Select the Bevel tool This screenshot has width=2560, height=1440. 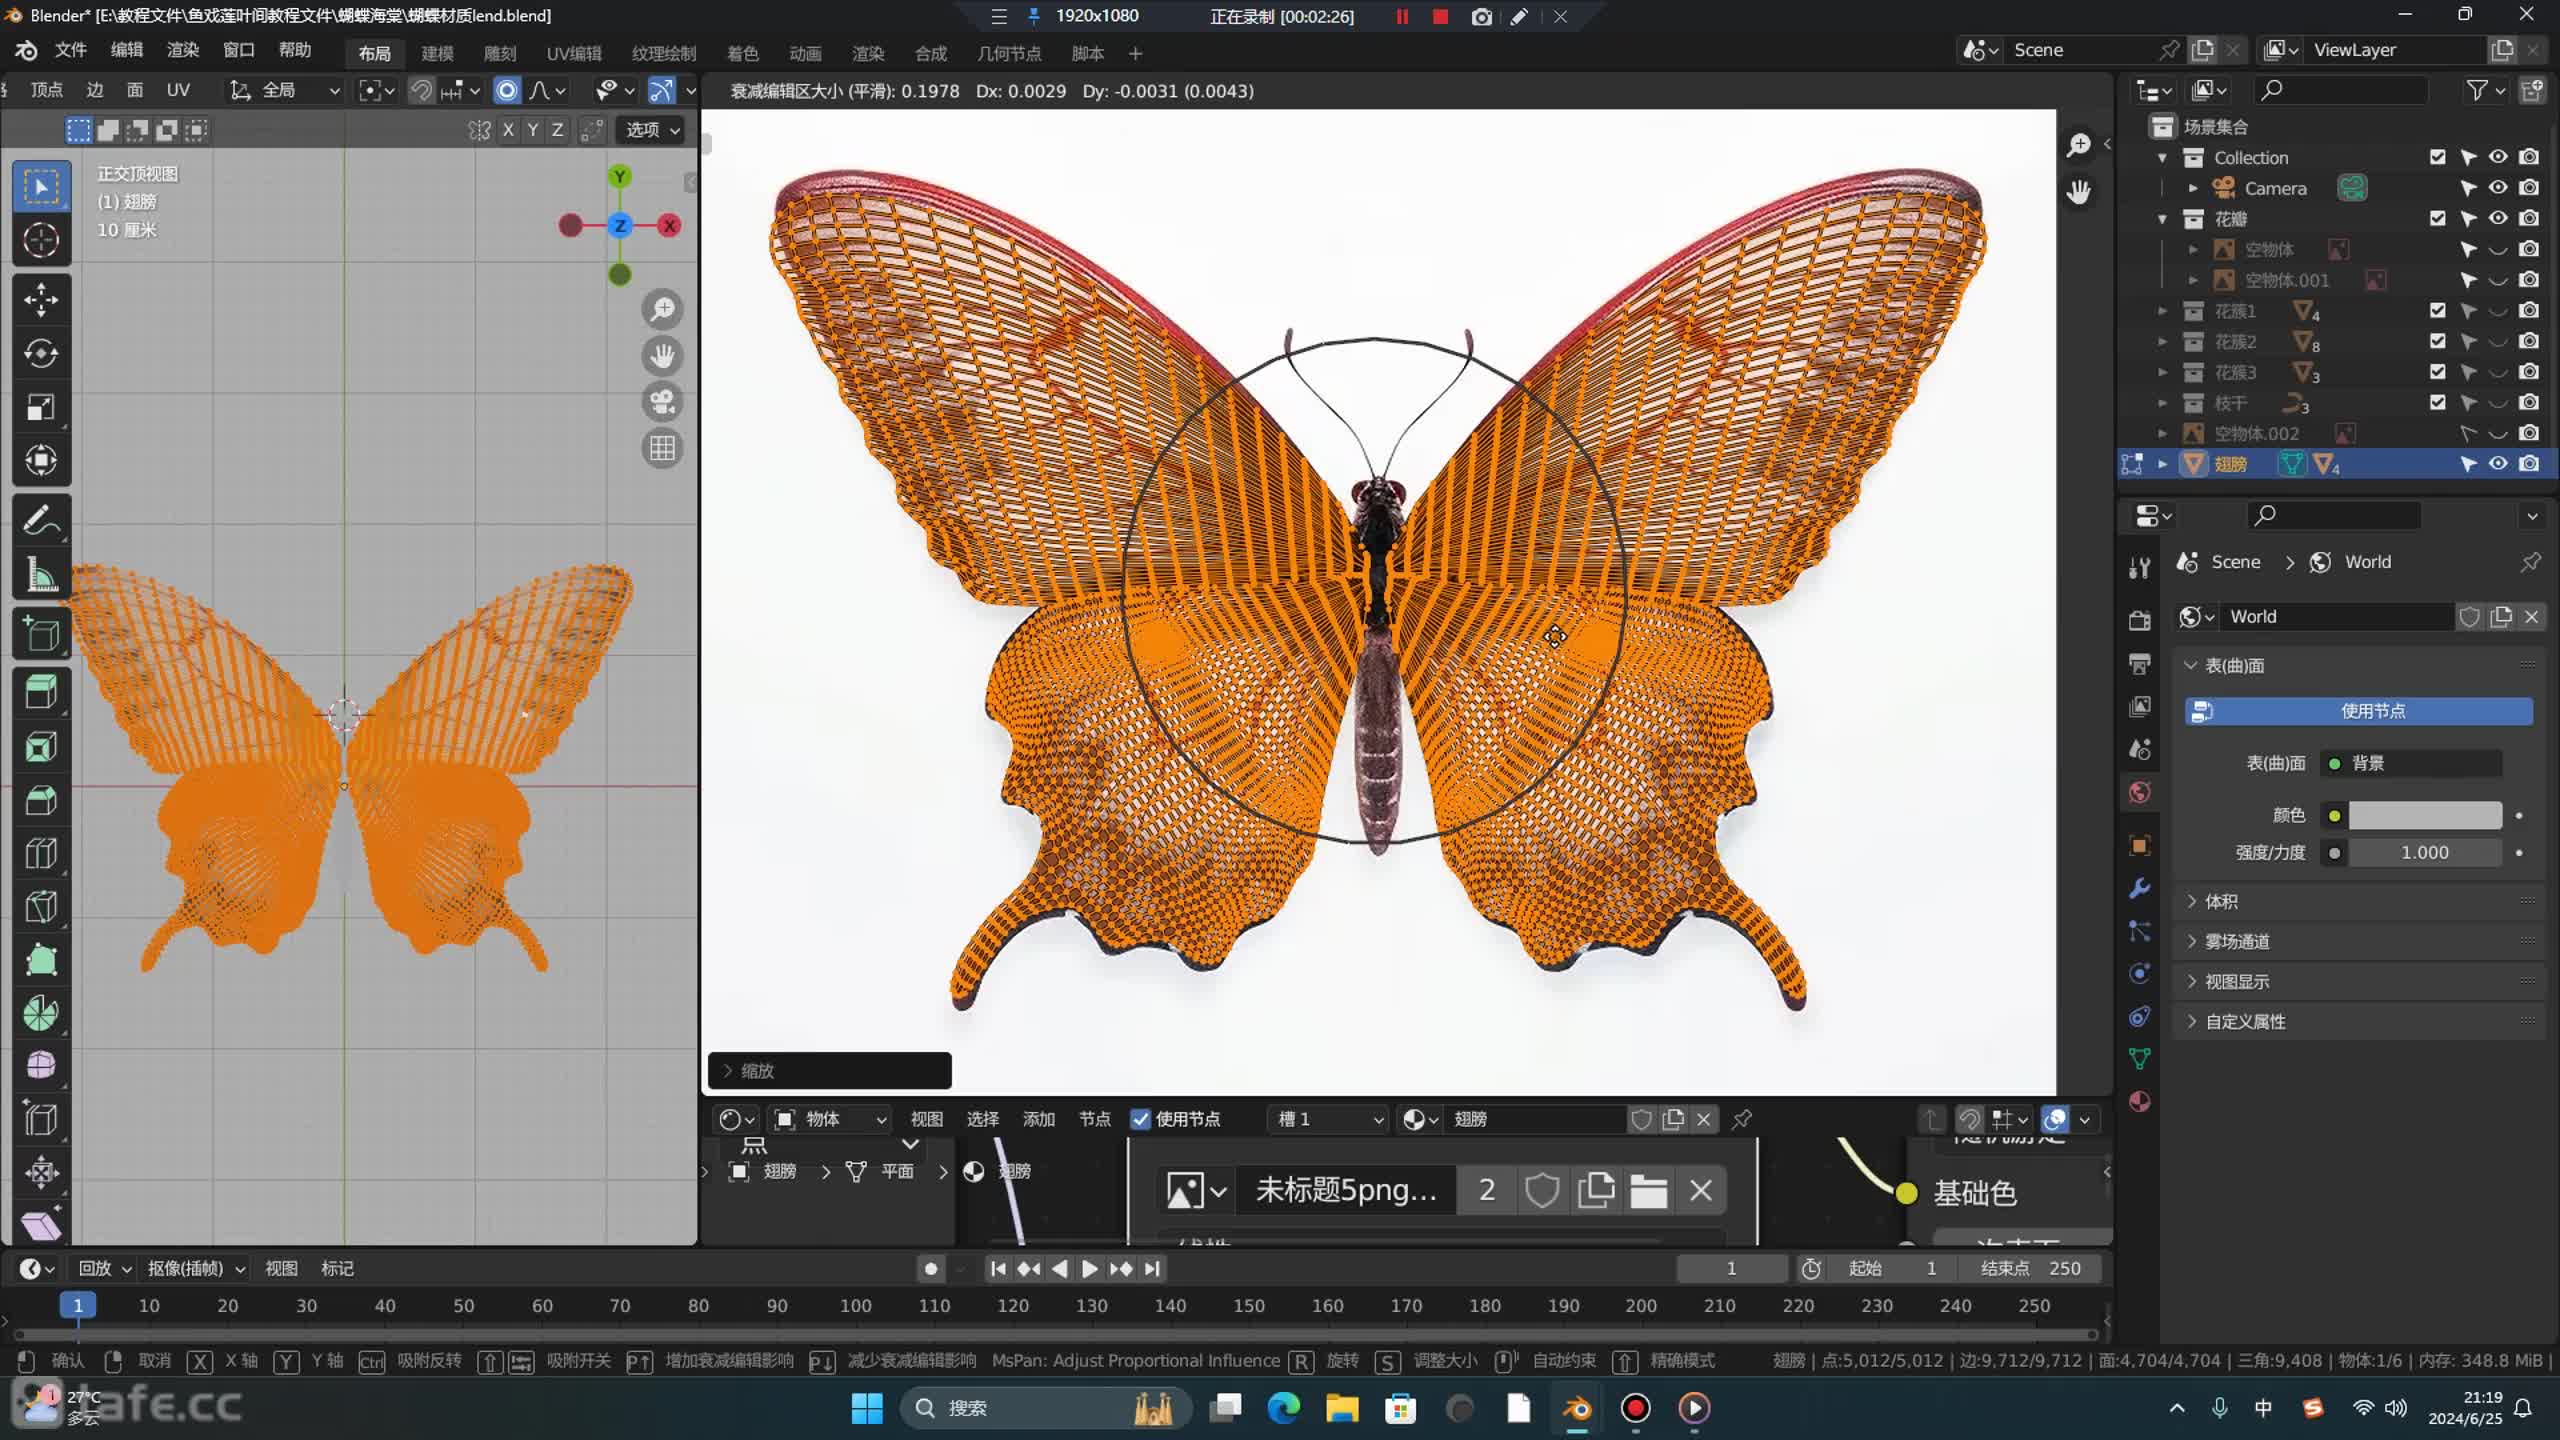point(41,799)
